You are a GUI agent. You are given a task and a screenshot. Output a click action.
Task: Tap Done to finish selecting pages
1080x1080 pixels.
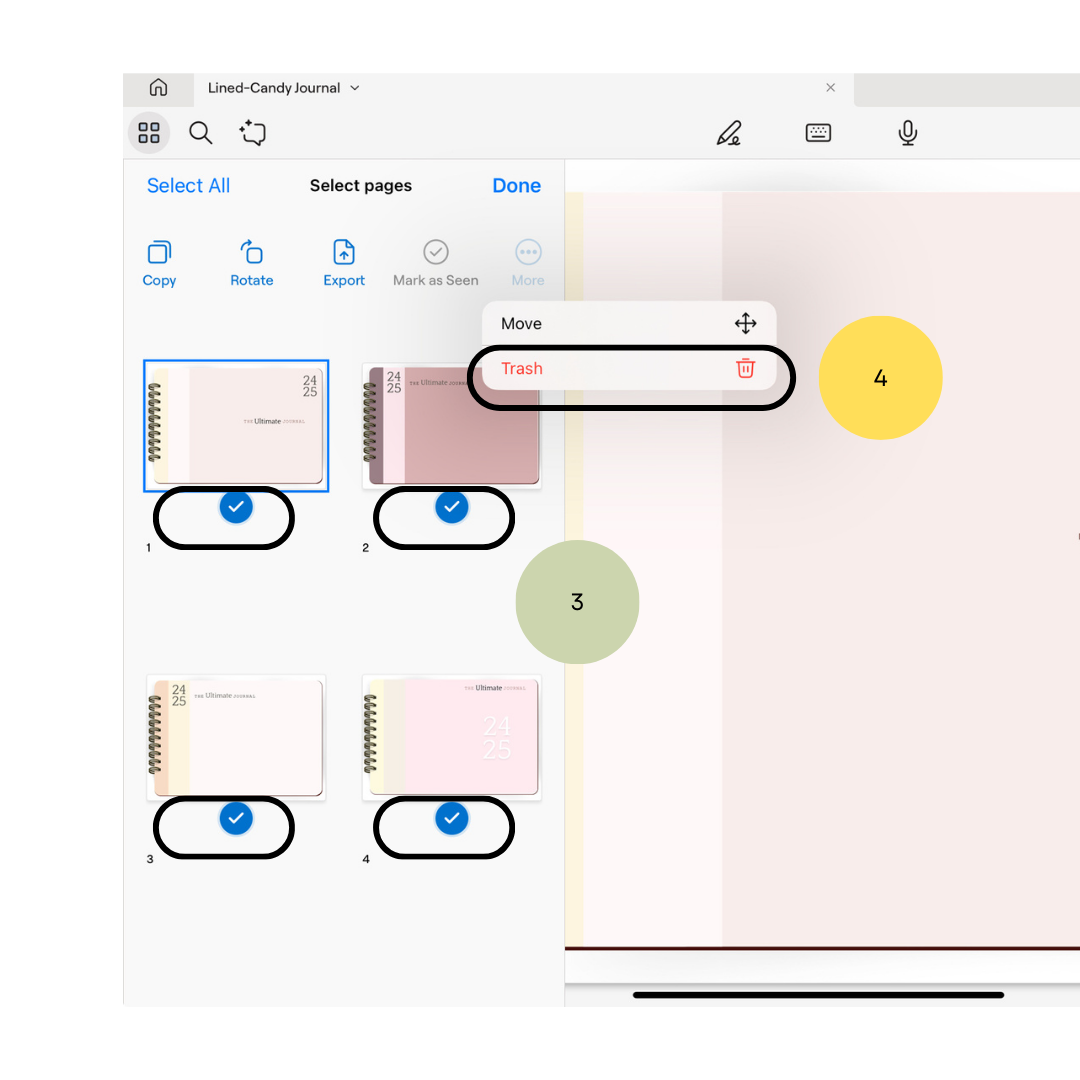[x=516, y=186]
